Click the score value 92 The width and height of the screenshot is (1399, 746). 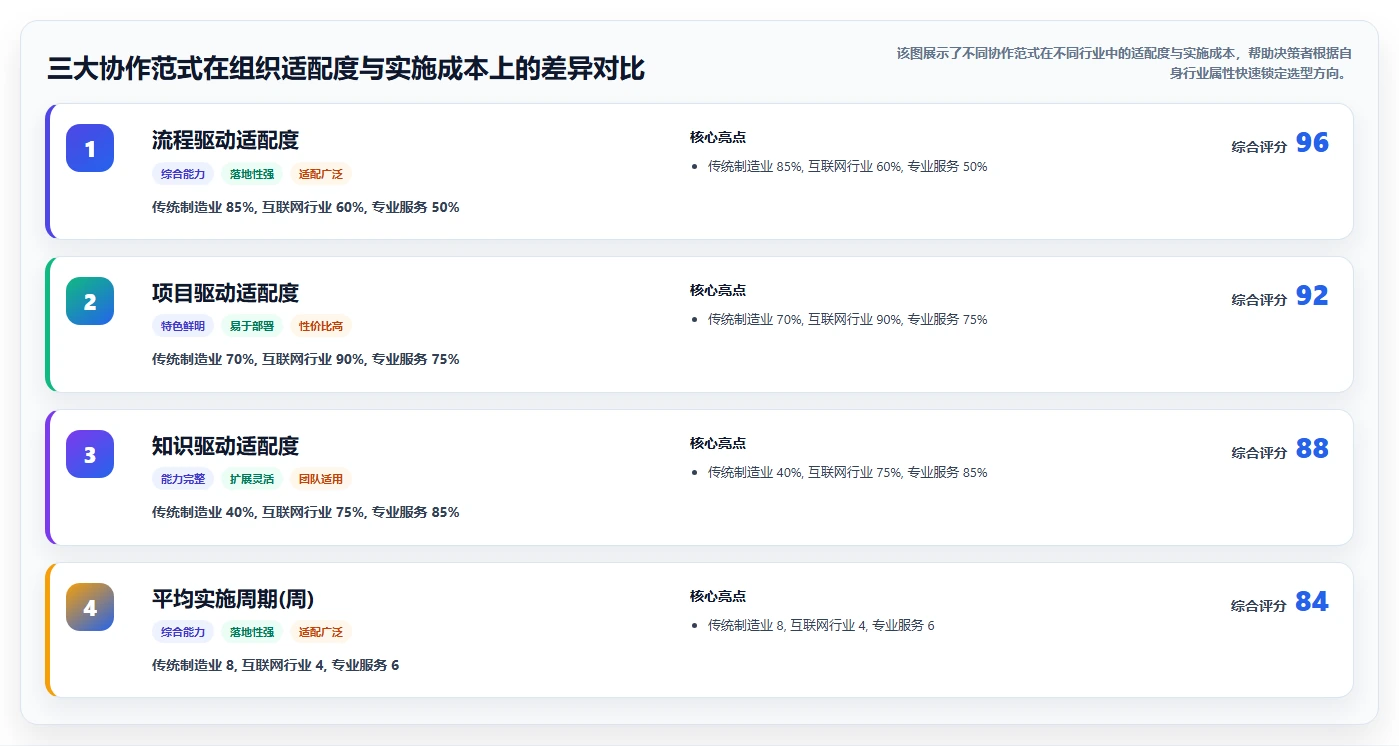(x=1312, y=296)
